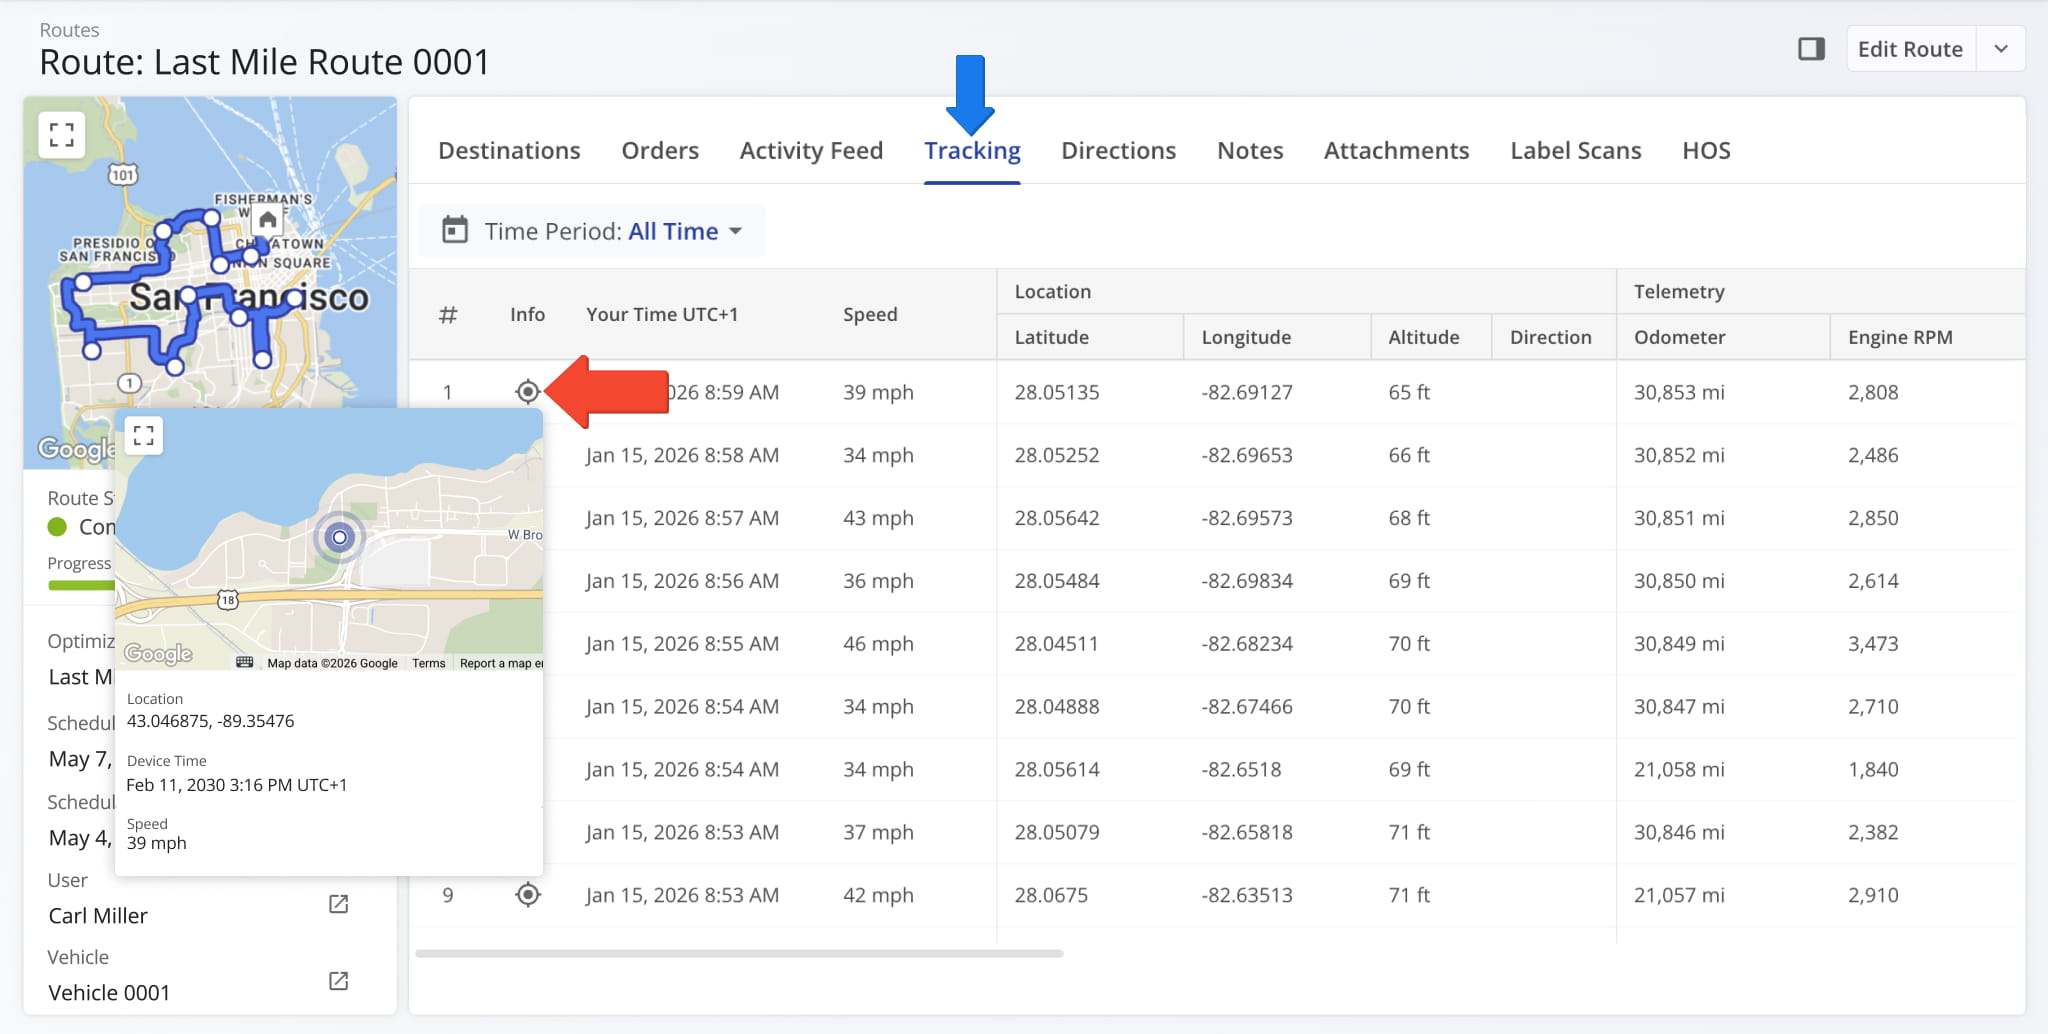This screenshot has width=2048, height=1034.
Task: Click the calendar icon beside Time Period
Action: pos(455,231)
